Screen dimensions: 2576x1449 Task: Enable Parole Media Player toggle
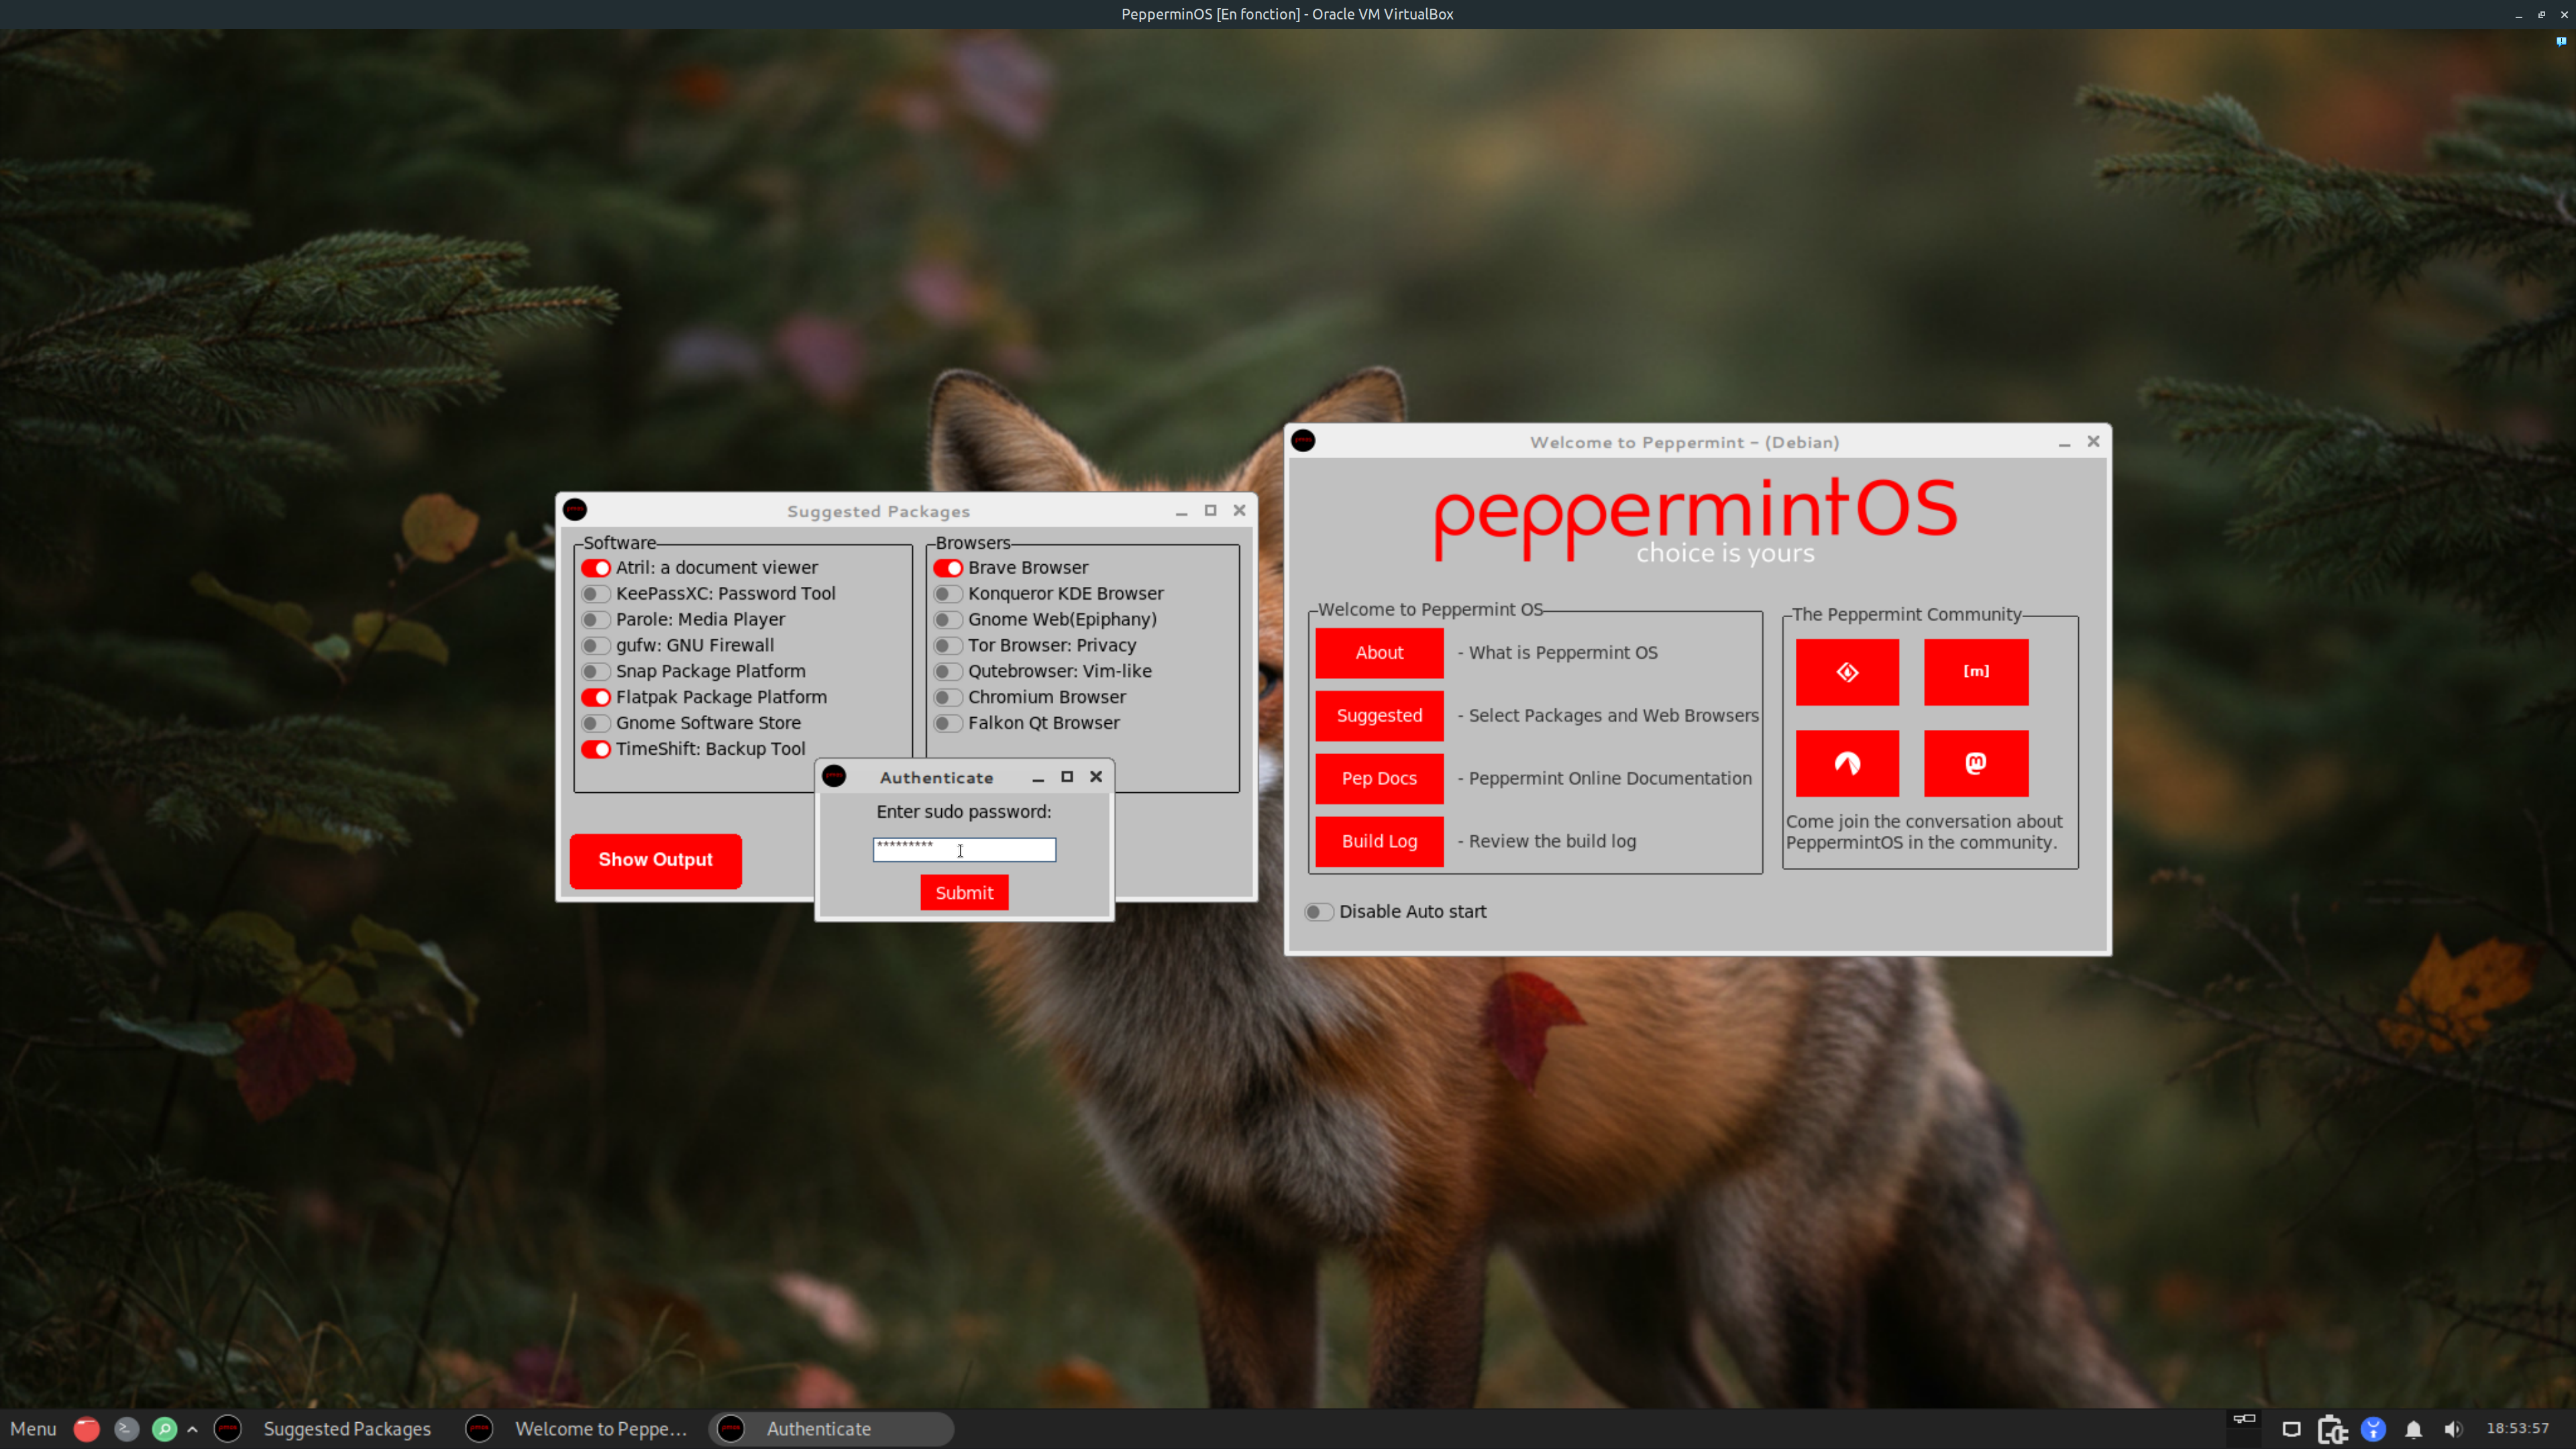(596, 620)
